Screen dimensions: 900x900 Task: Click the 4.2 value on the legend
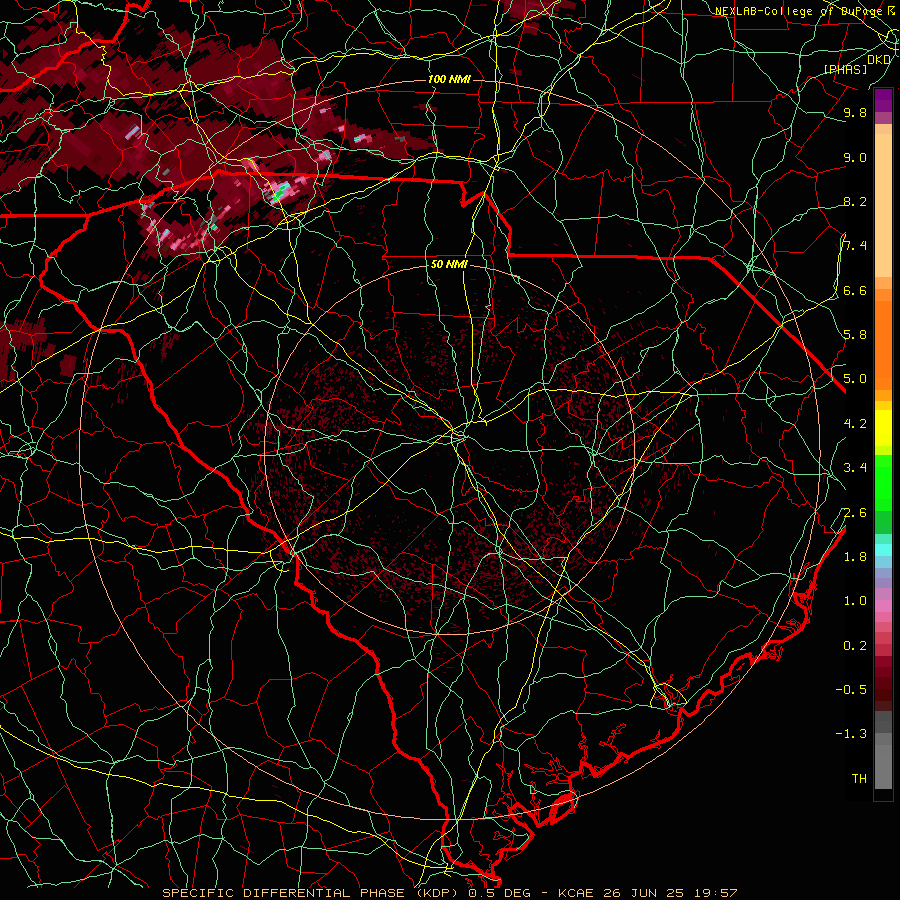point(855,424)
